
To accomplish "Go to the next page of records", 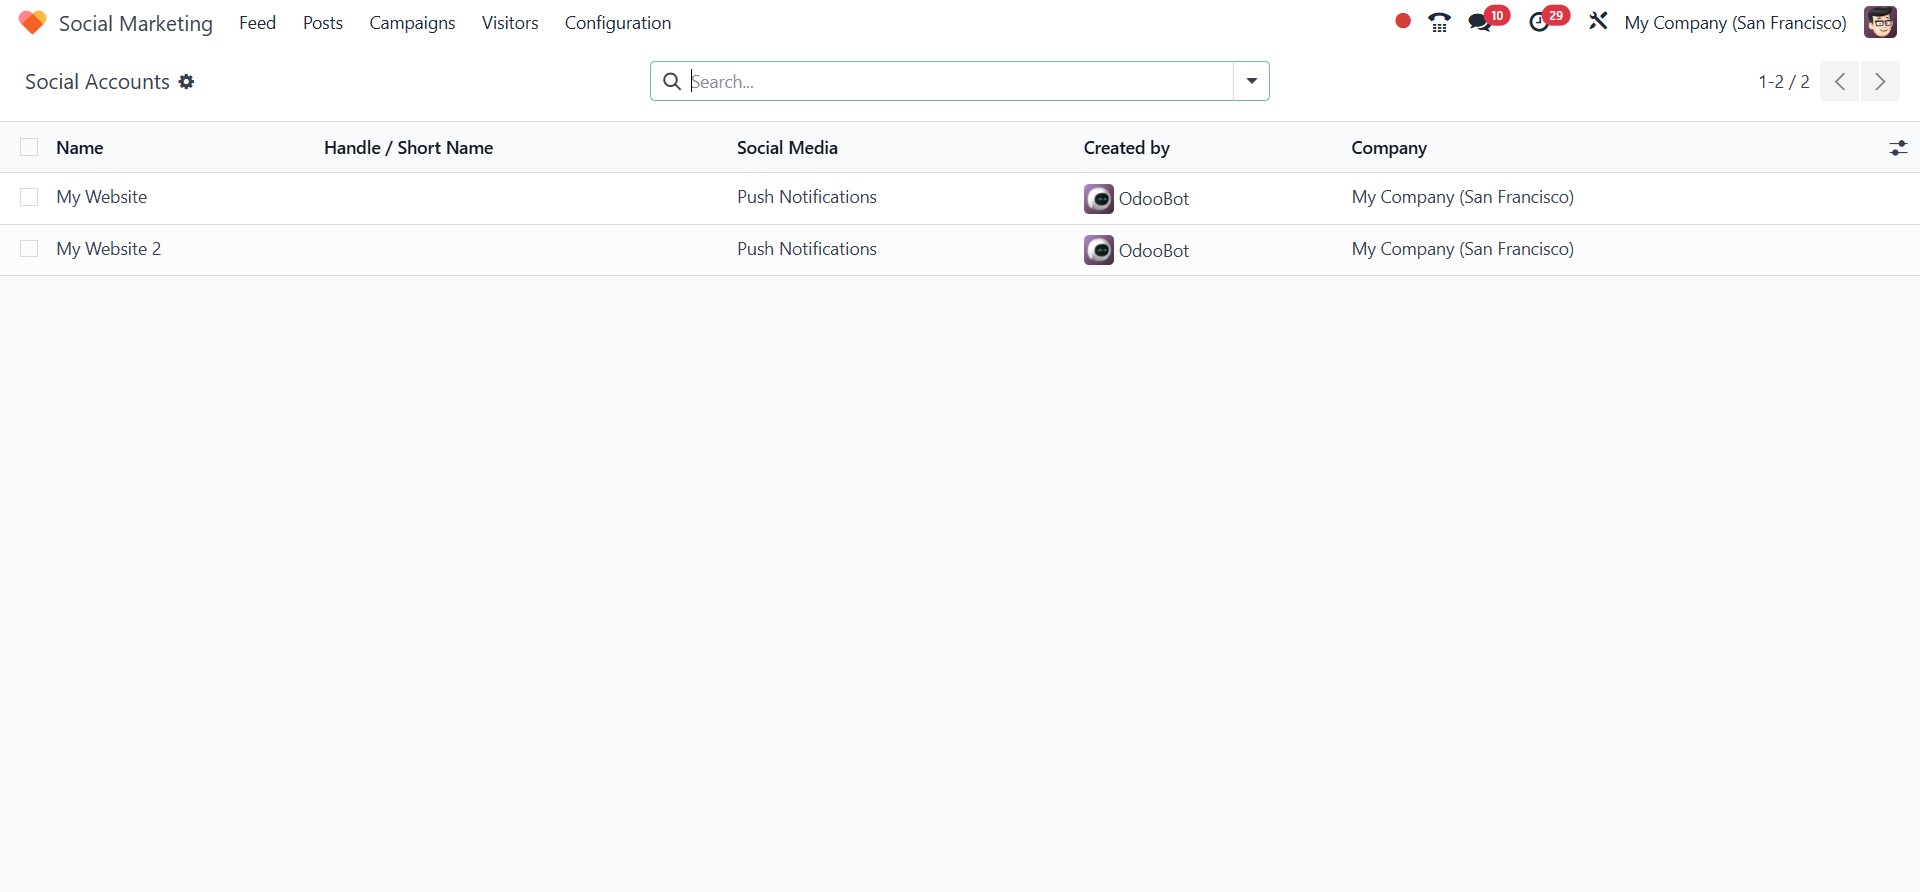I will click(x=1880, y=81).
